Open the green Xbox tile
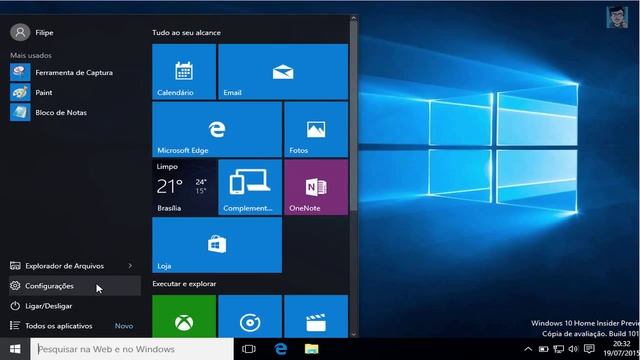The height and width of the screenshot is (360, 640). point(184,317)
